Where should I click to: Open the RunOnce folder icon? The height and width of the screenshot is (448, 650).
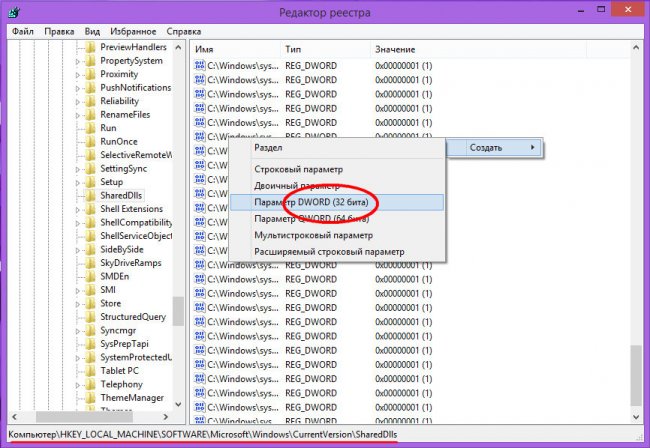pos(90,141)
